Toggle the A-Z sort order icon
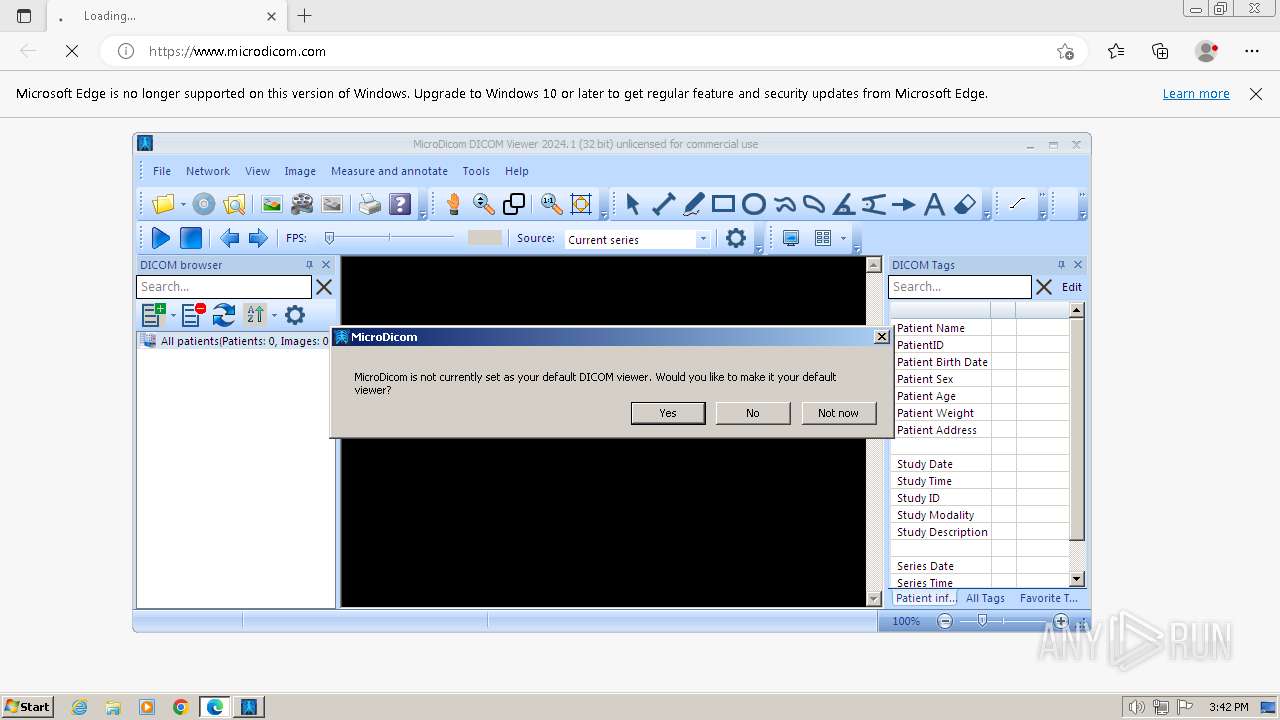The width and height of the screenshot is (1280, 720). (255, 315)
